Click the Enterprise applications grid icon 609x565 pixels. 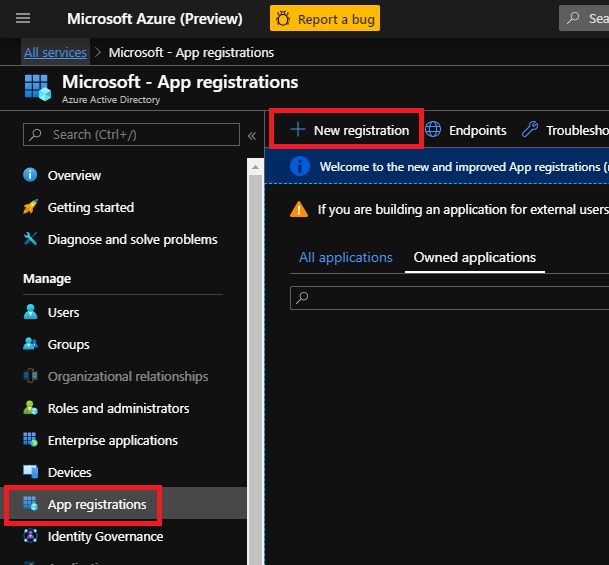click(30, 440)
